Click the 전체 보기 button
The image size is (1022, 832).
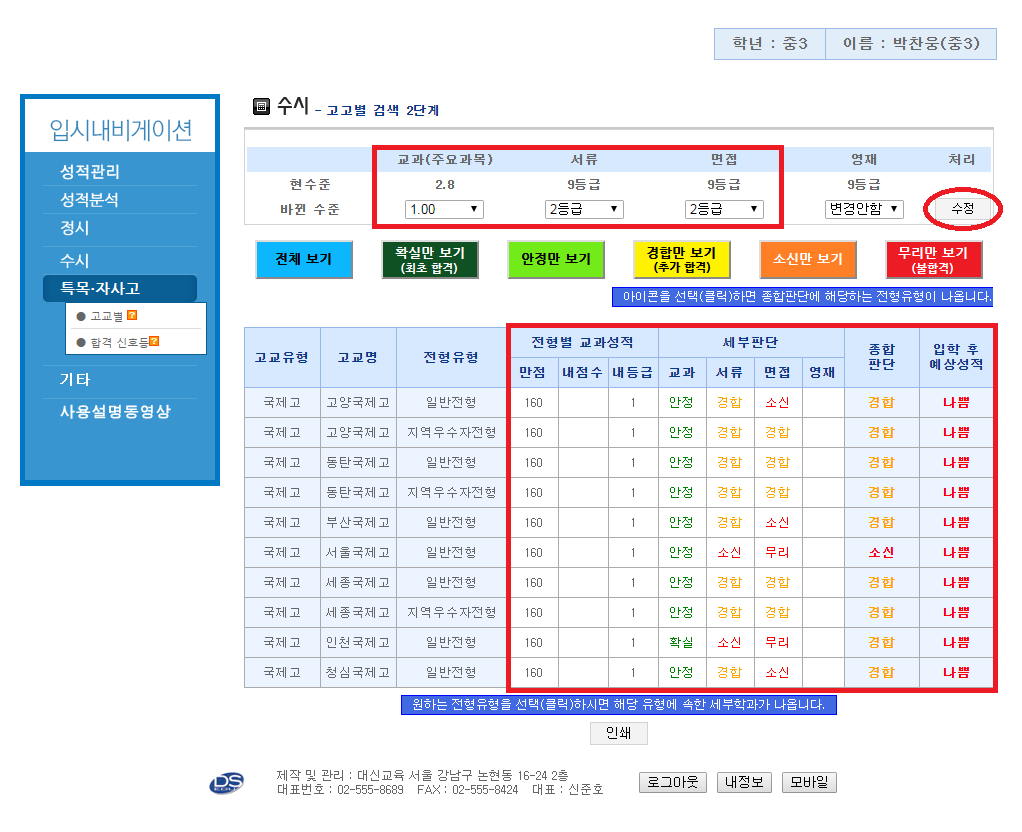pos(304,260)
